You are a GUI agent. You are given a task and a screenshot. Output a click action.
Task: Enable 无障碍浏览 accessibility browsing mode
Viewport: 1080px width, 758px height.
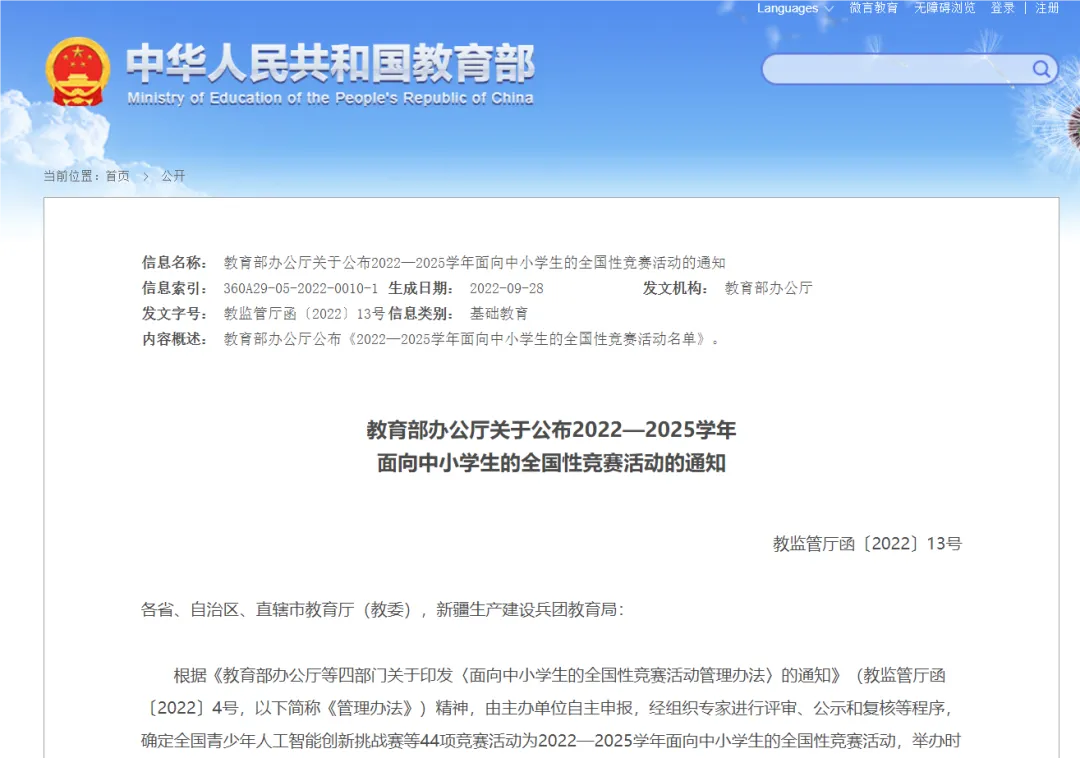[x=944, y=8]
